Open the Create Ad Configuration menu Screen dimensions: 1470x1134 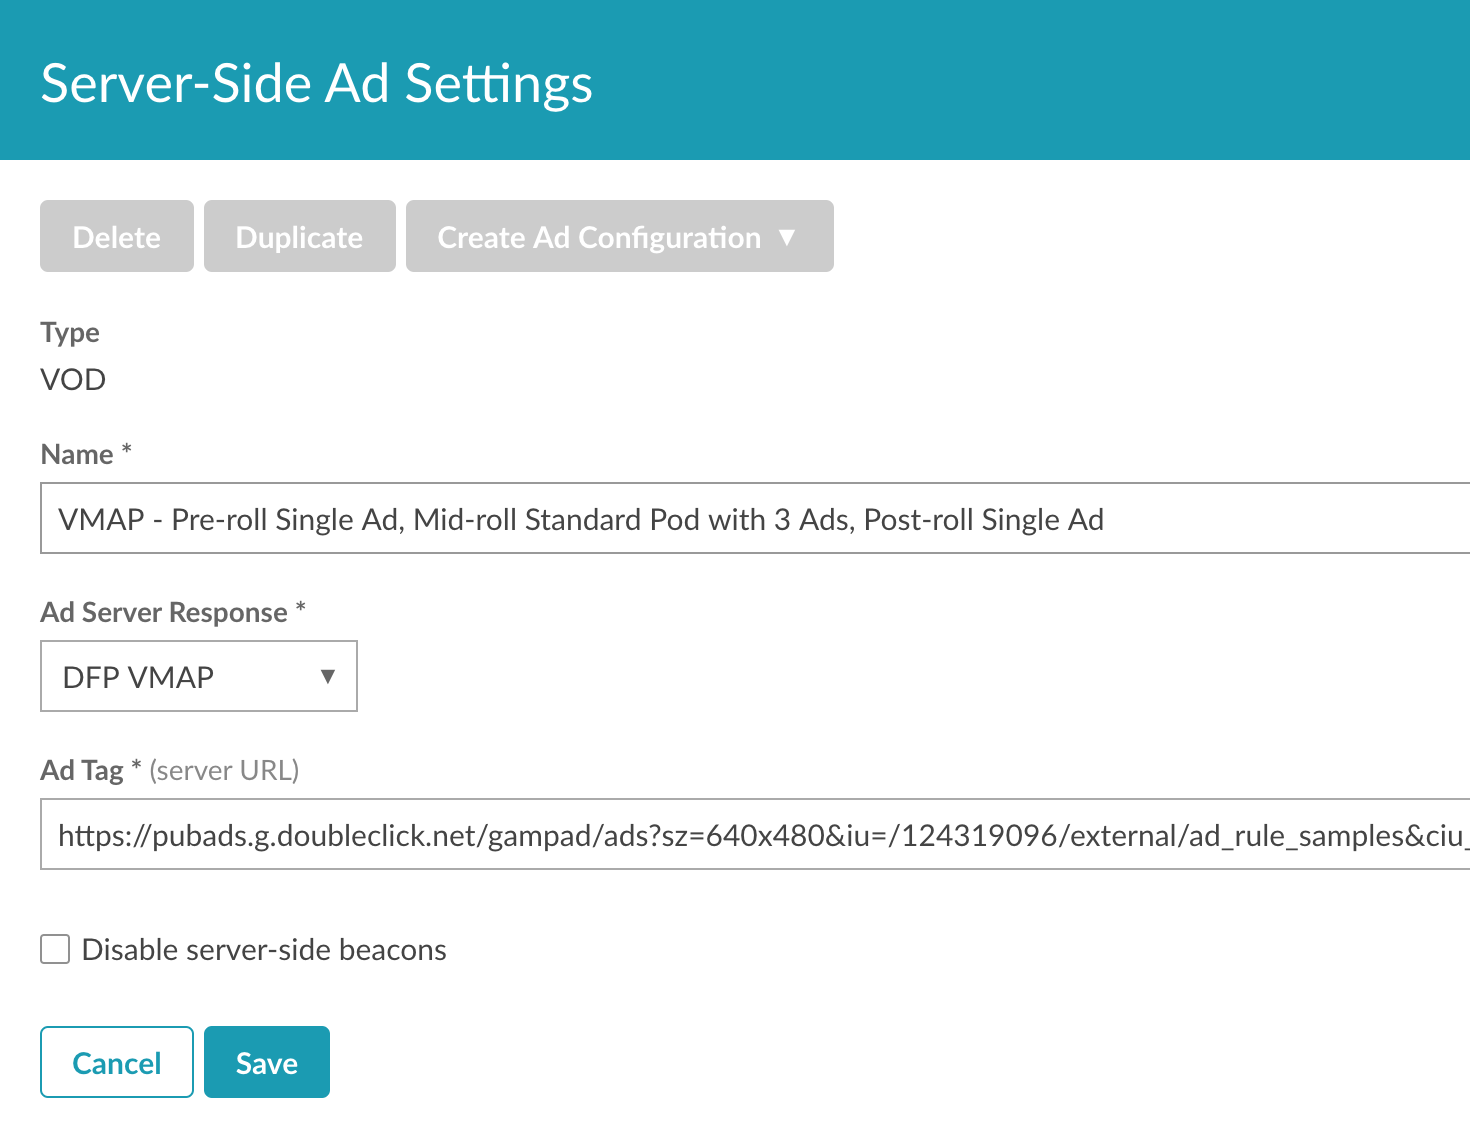point(599,237)
